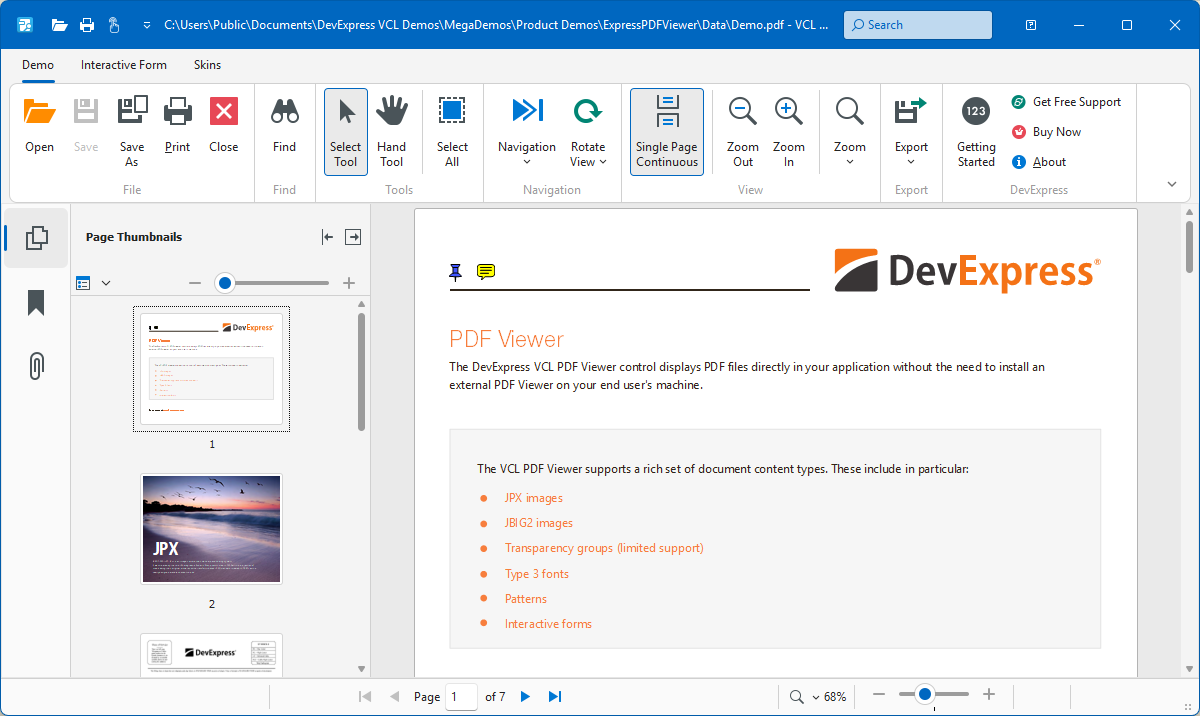Click the ribbon display options window button
The height and width of the screenshot is (716, 1200).
(x=1031, y=24)
